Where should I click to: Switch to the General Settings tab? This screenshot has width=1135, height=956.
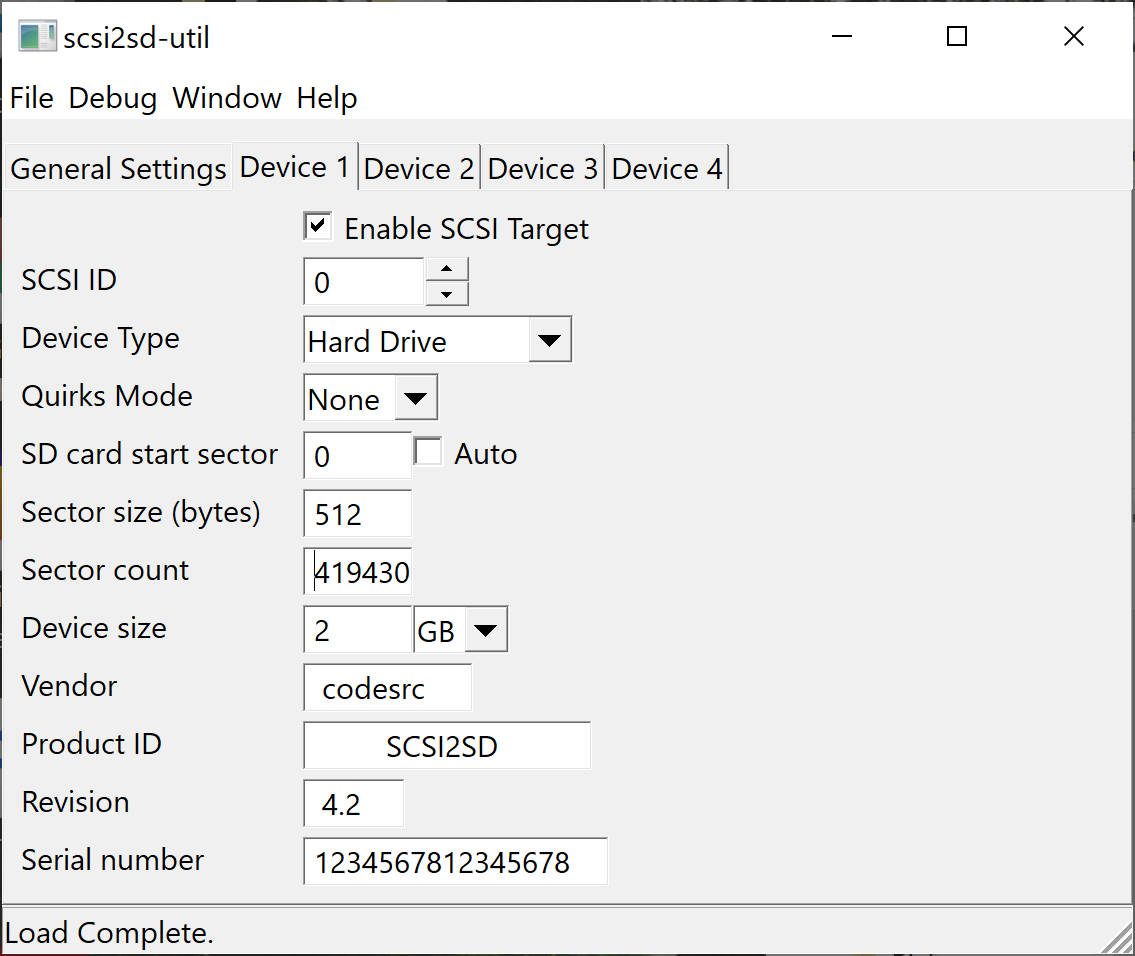(118, 169)
